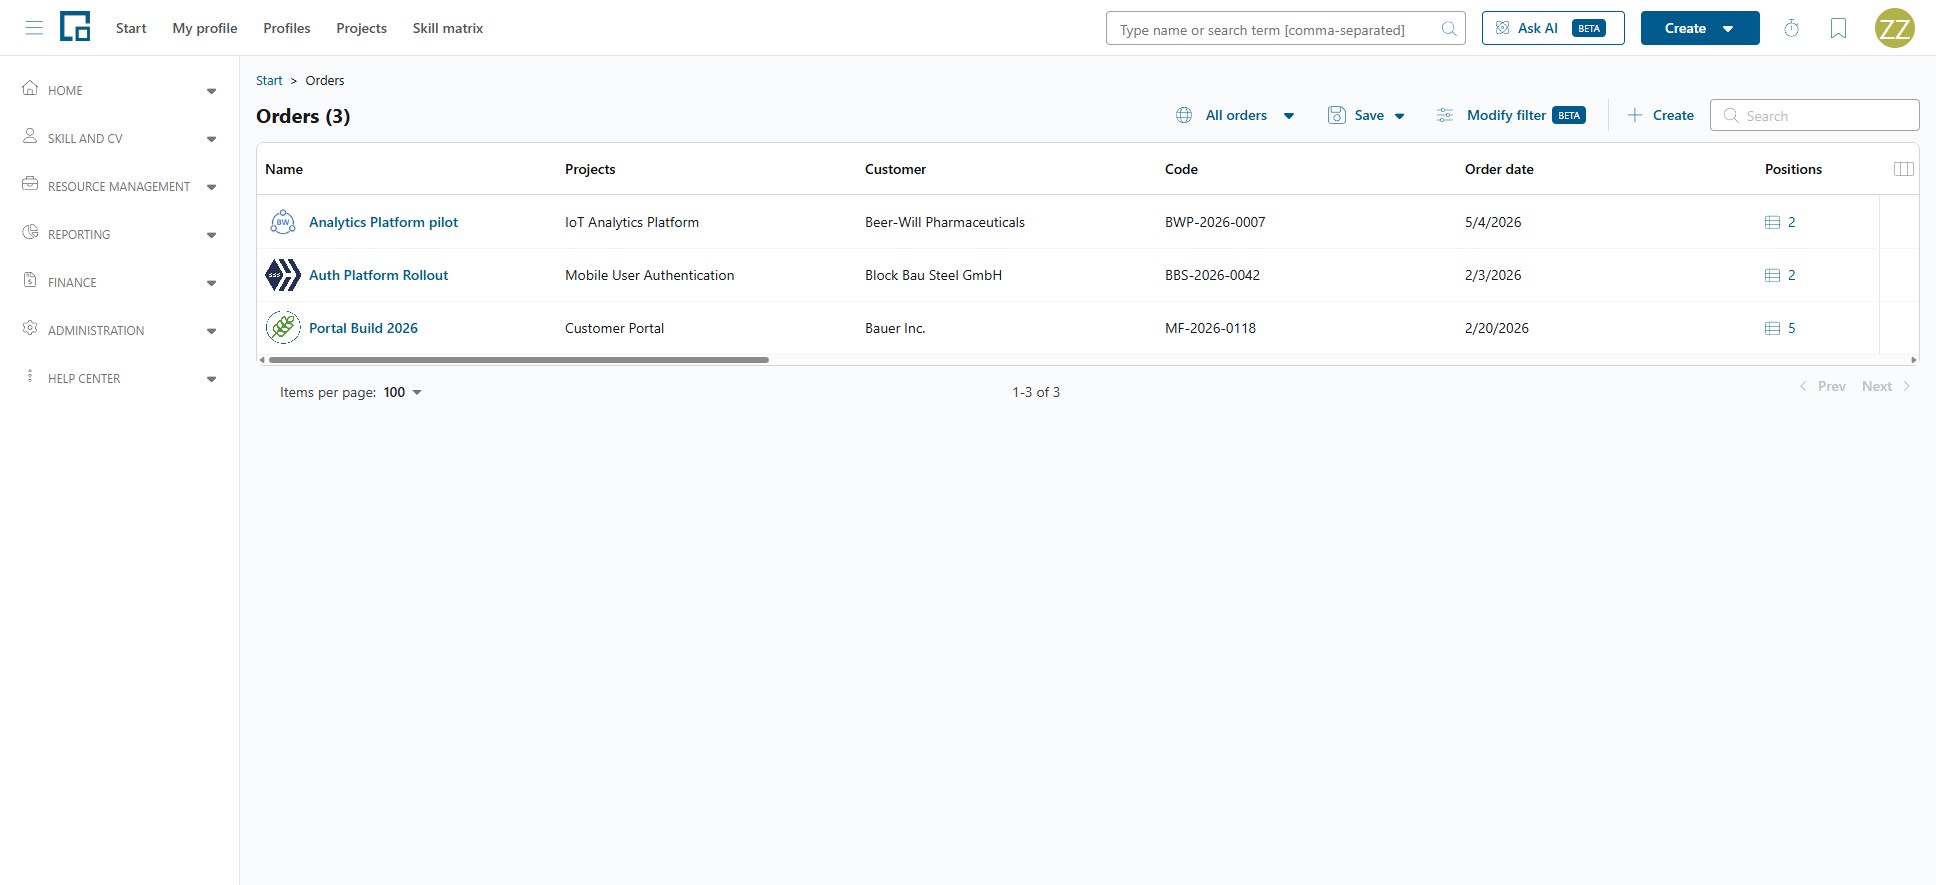
Task: Click Modify filter button
Action: (x=1511, y=115)
